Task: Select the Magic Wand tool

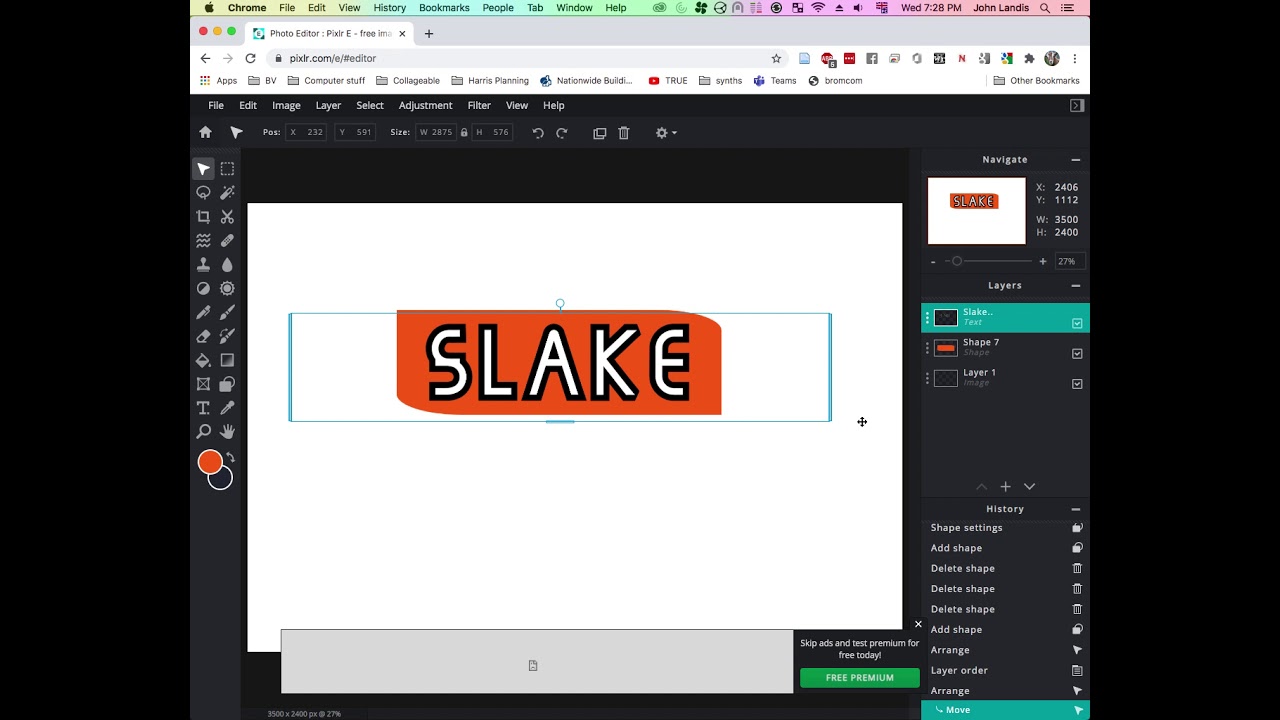Action: 227,192
